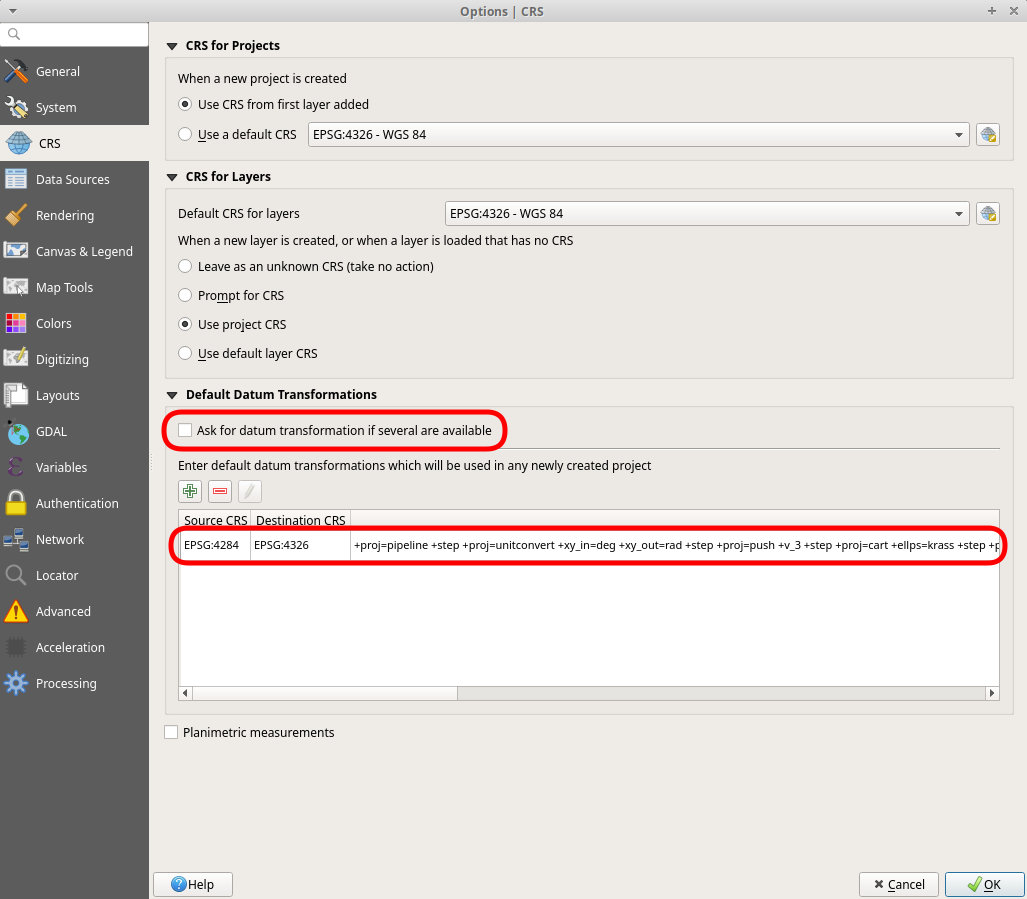This screenshot has height=899, width=1027.
Task: Open the GDAL globe icon
Action: [16, 431]
